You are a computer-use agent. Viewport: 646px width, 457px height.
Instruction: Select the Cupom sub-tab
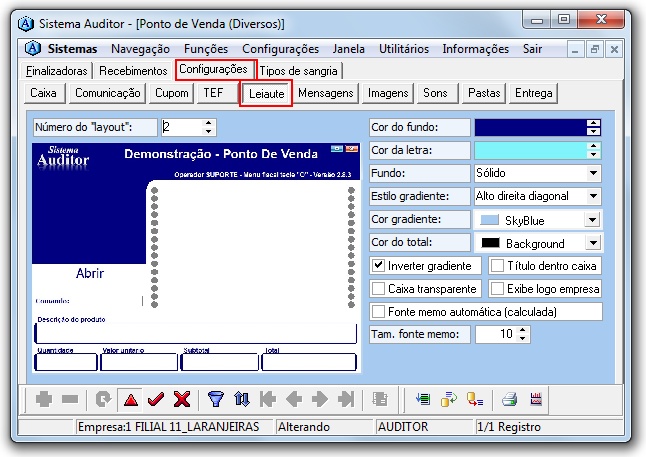[172, 93]
